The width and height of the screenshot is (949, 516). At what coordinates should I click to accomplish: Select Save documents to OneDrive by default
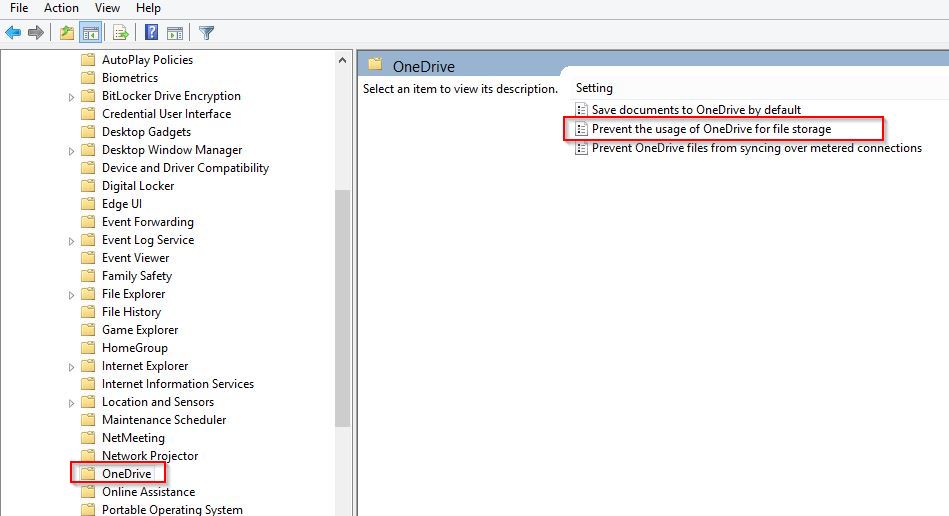pos(696,109)
